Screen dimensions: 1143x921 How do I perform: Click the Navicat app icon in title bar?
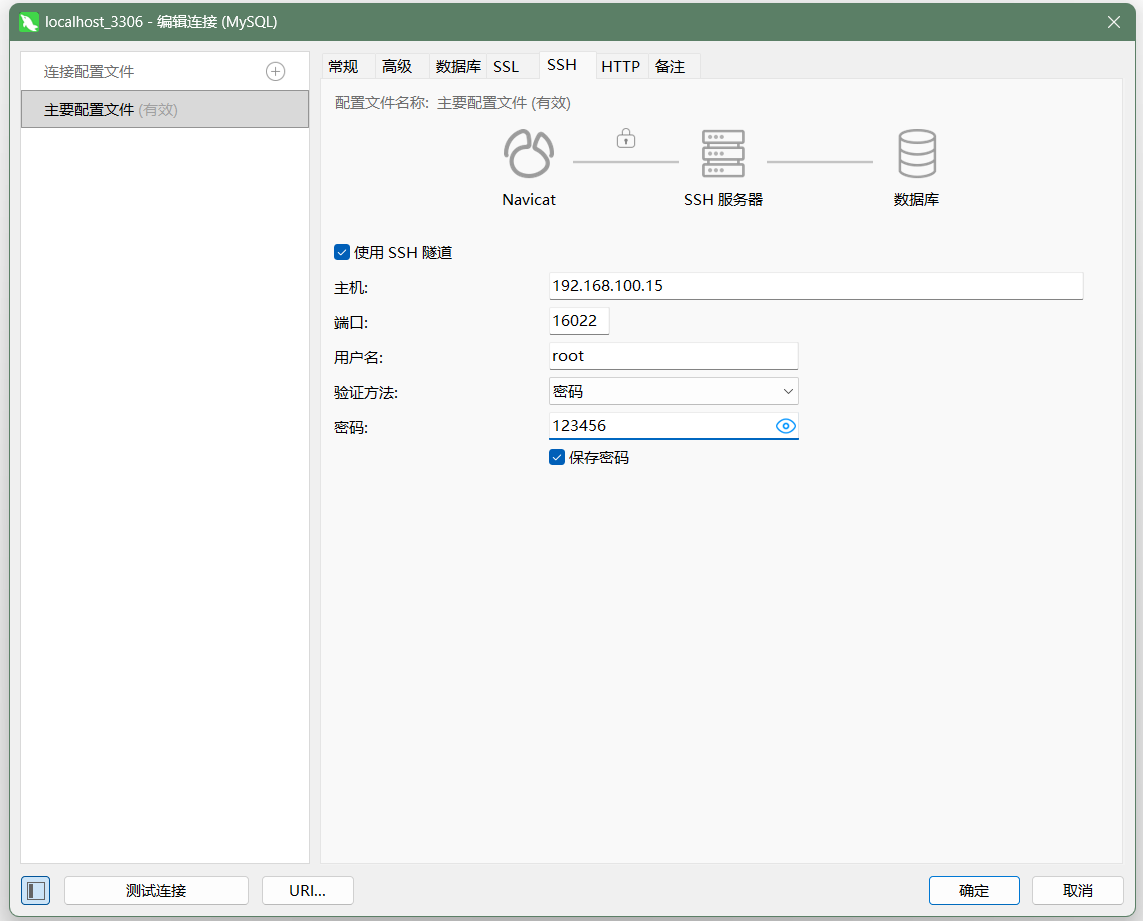pos(29,22)
